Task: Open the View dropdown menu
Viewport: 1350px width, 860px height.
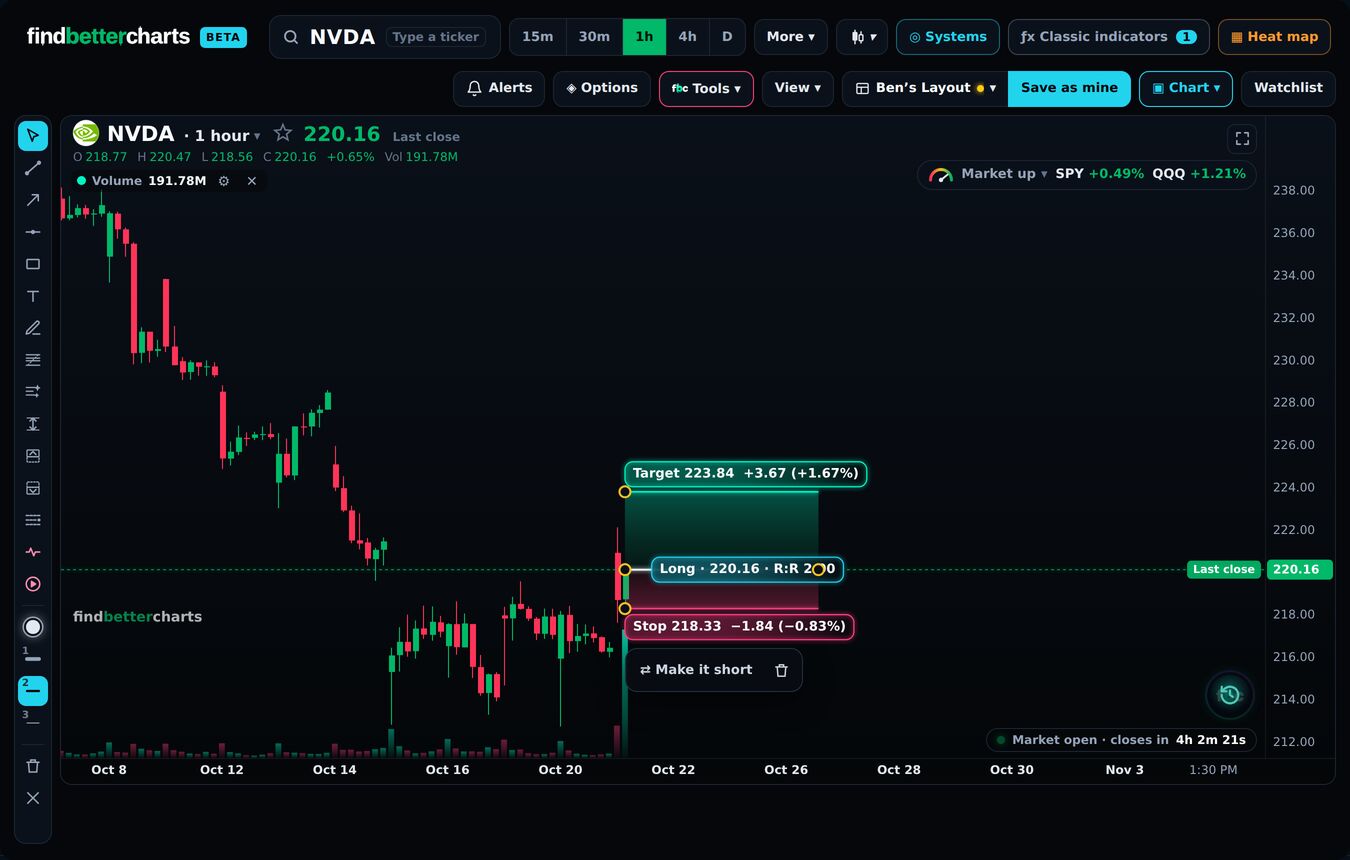Action: point(798,88)
